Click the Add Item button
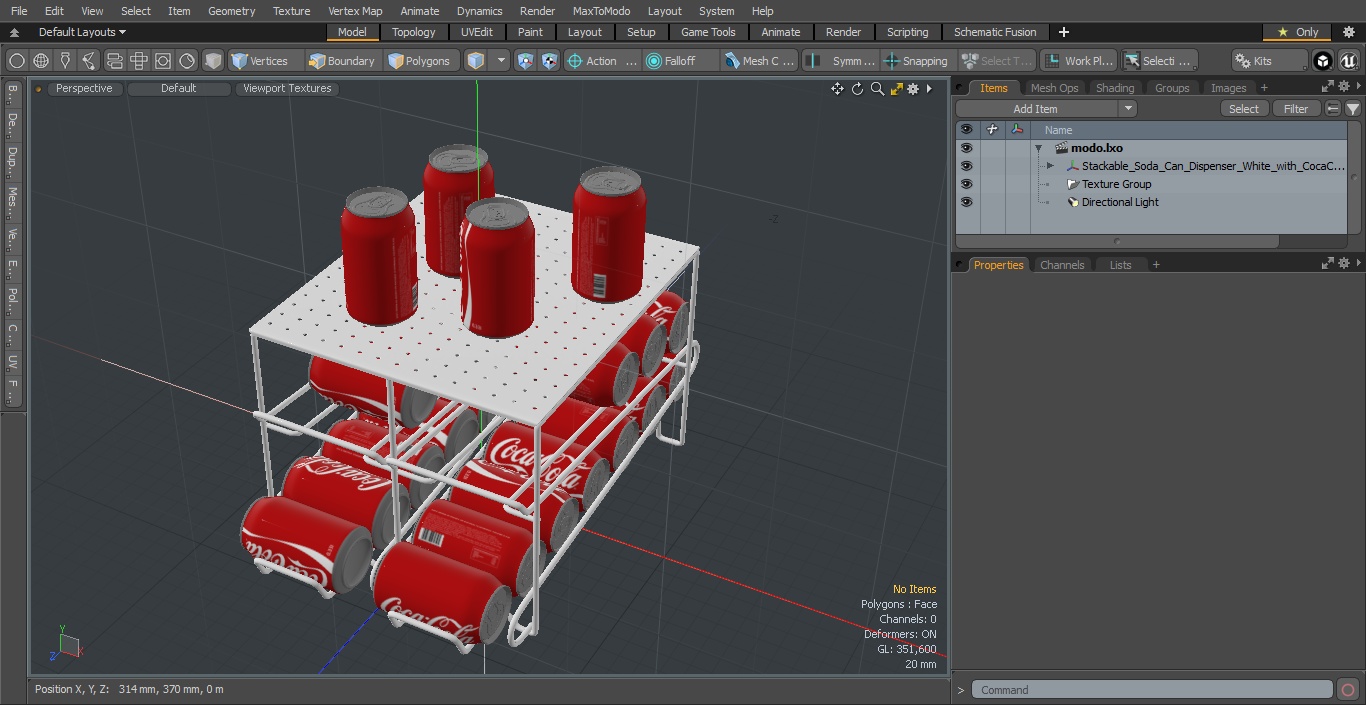This screenshot has width=1366, height=705. [x=1036, y=109]
